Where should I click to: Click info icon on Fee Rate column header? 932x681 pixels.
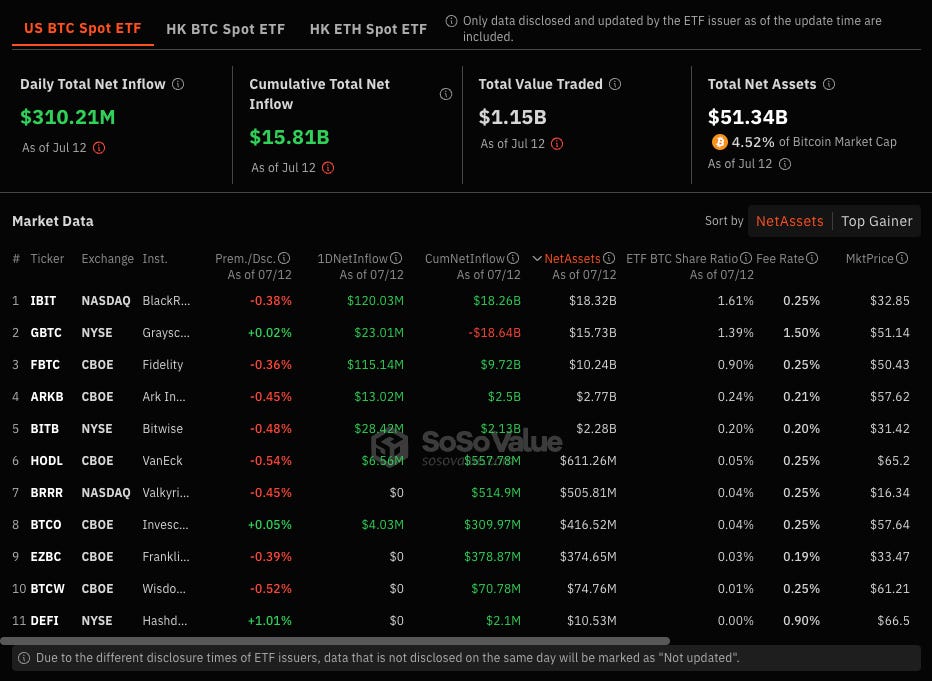click(x=813, y=258)
